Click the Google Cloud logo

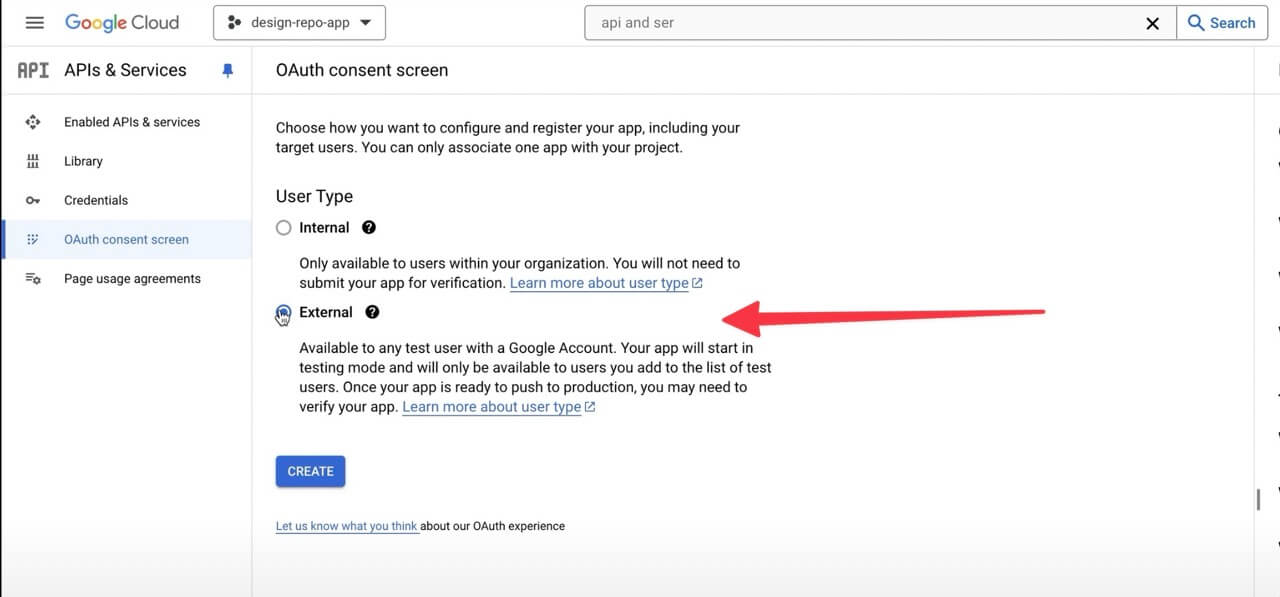coord(122,23)
